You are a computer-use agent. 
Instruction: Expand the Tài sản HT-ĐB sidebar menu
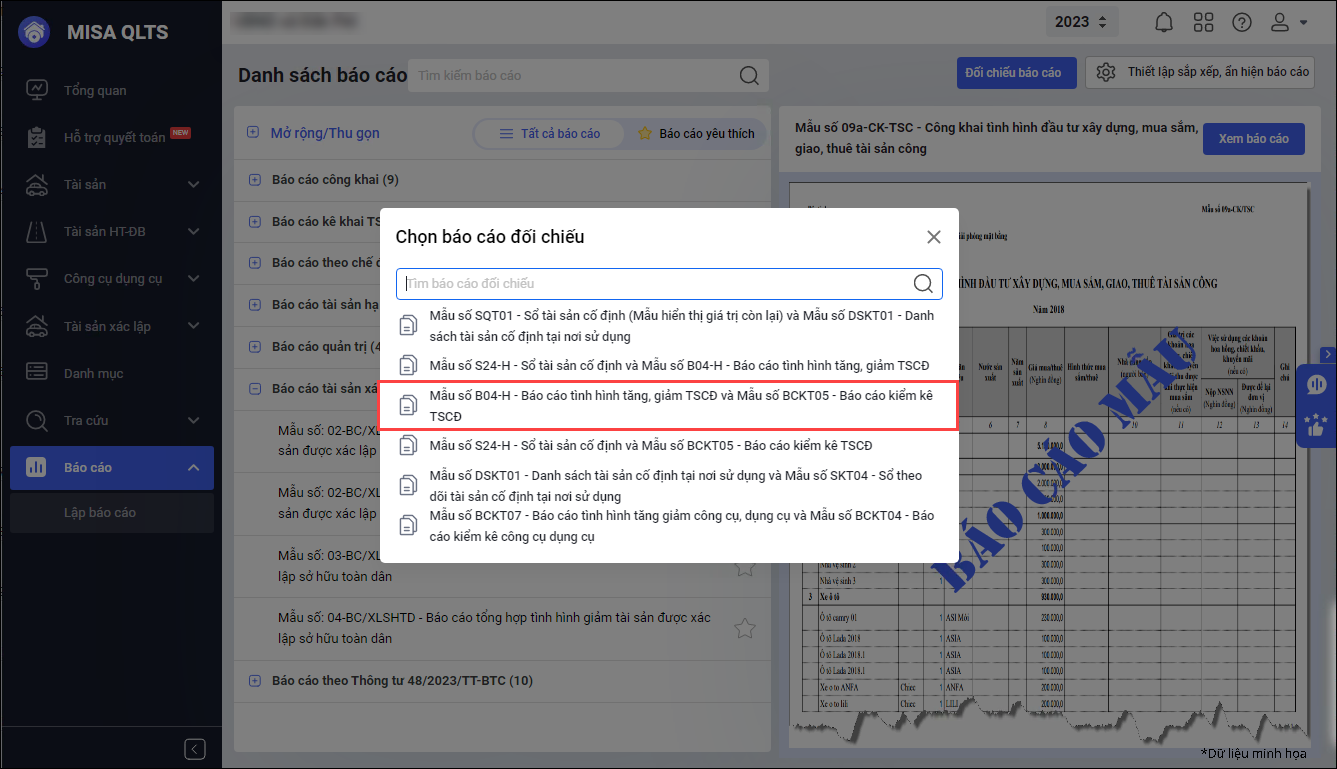pyautogui.click(x=194, y=231)
